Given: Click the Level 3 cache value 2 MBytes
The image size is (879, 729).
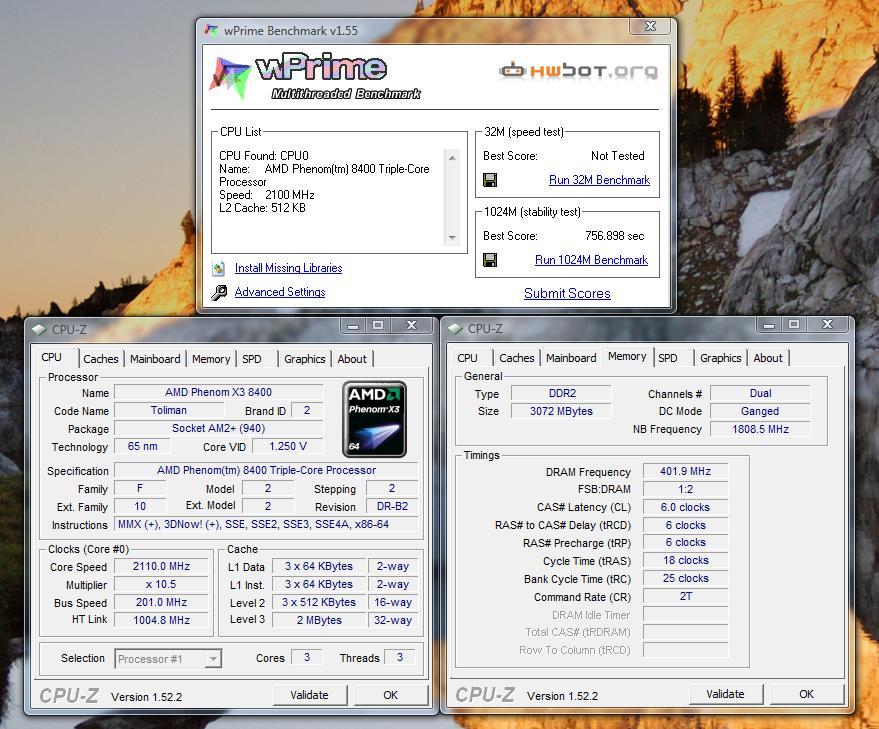Looking at the screenshot, I should [319, 620].
